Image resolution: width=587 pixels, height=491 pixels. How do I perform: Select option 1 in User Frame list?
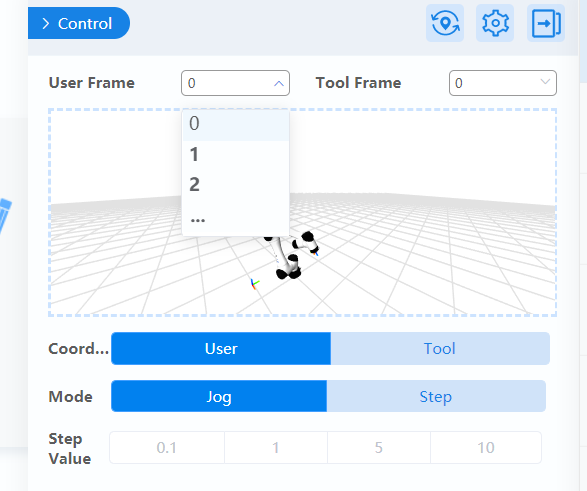point(235,154)
